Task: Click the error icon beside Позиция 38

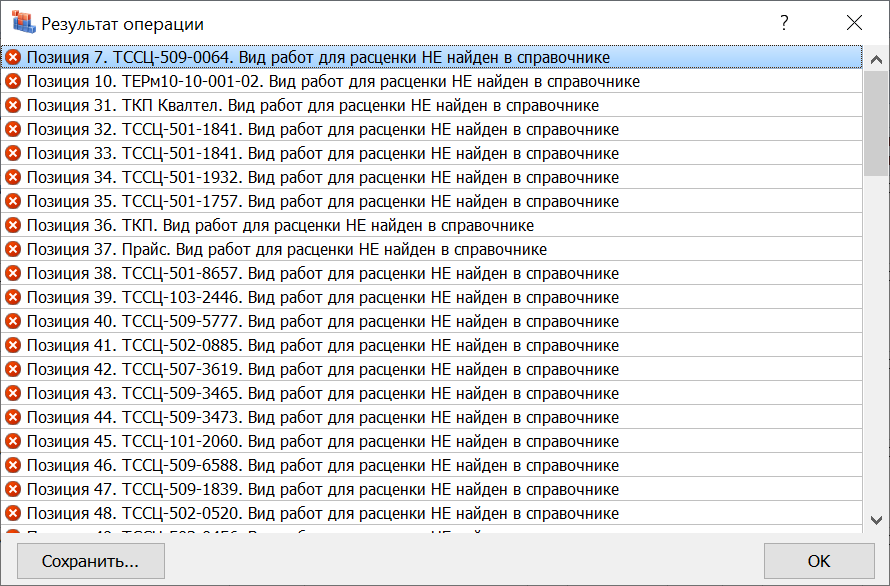Action: [13, 273]
